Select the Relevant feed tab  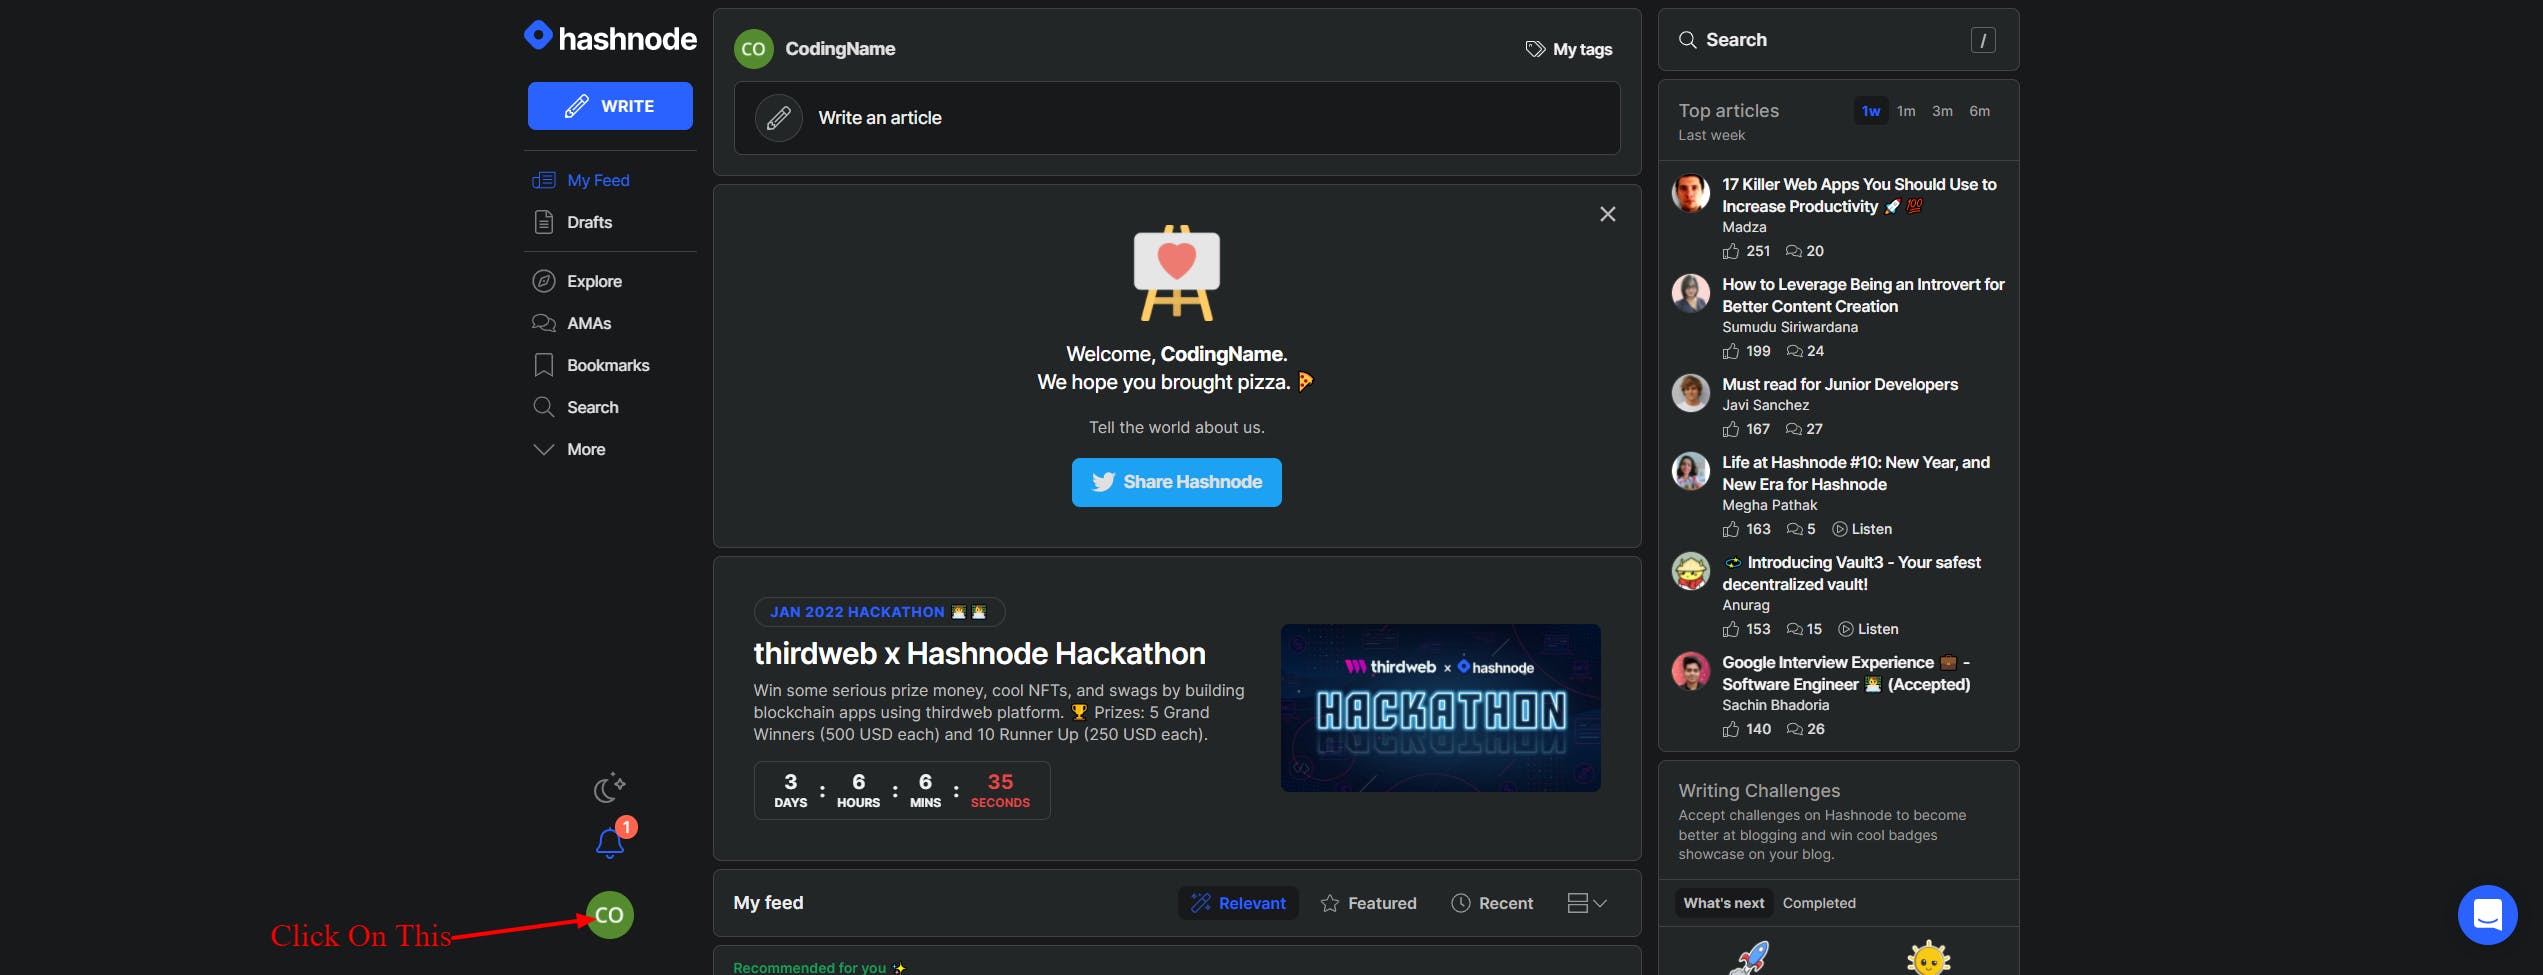(x=1238, y=903)
